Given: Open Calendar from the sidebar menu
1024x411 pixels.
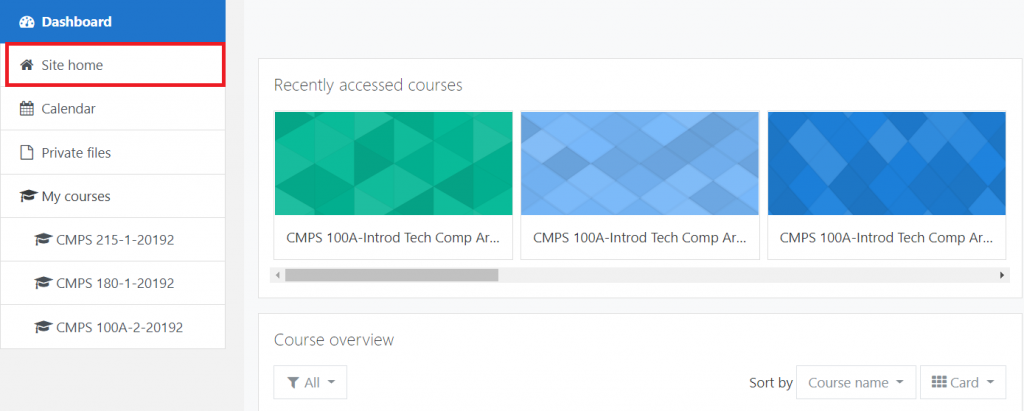Looking at the screenshot, I should coord(68,109).
